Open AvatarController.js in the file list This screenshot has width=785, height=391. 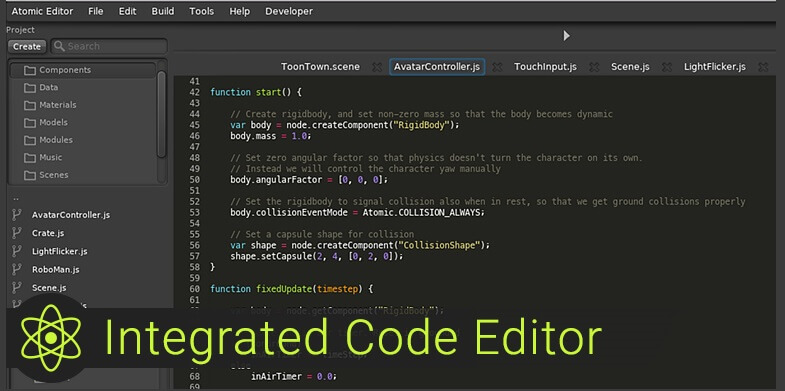[x=71, y=215]
